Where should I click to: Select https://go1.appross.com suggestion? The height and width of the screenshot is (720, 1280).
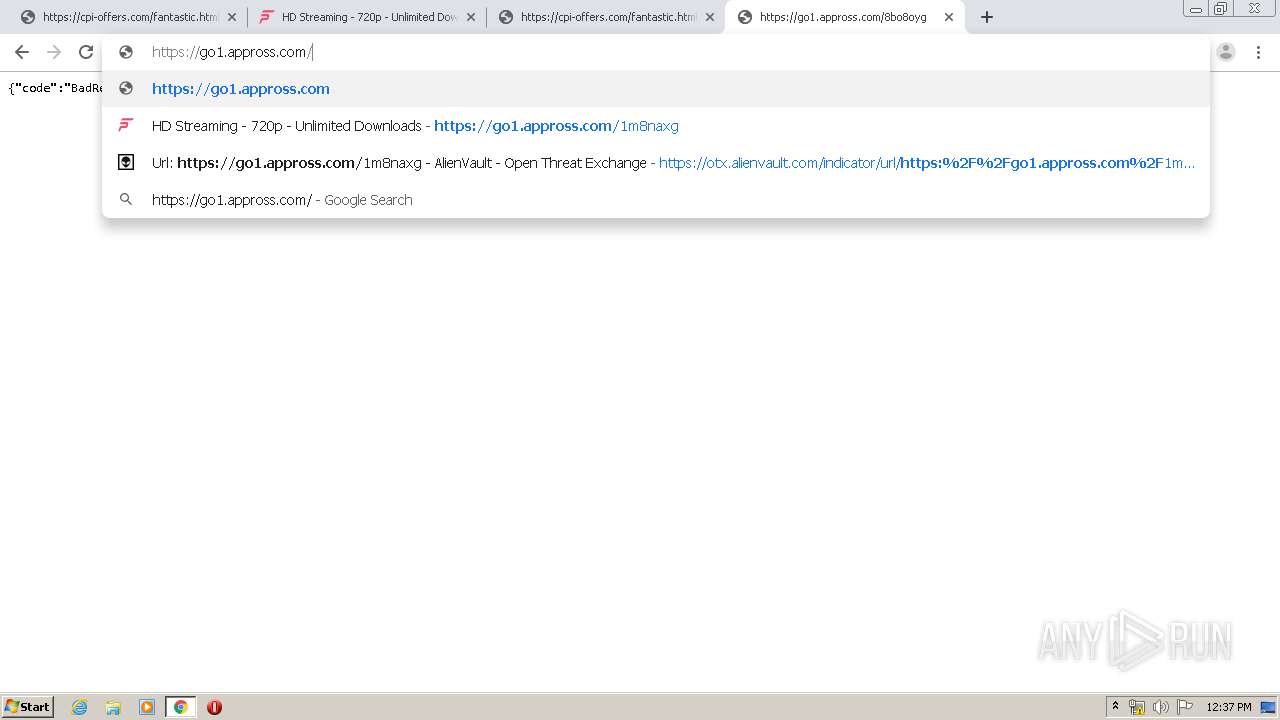[x=656, y=88]
